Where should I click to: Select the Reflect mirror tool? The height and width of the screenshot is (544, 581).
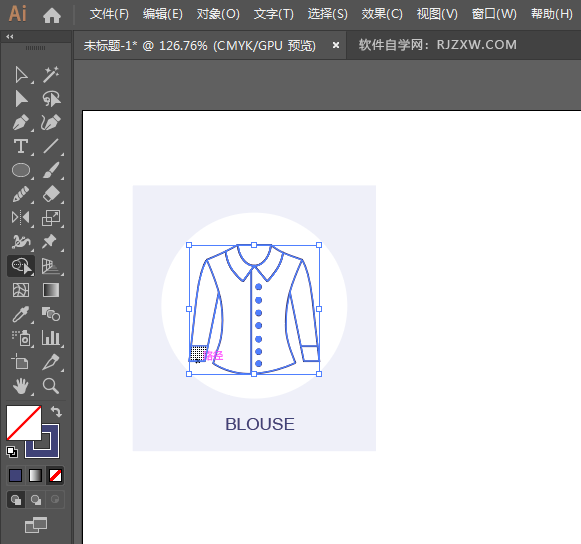pyautogui.click(x=20, y=218)
